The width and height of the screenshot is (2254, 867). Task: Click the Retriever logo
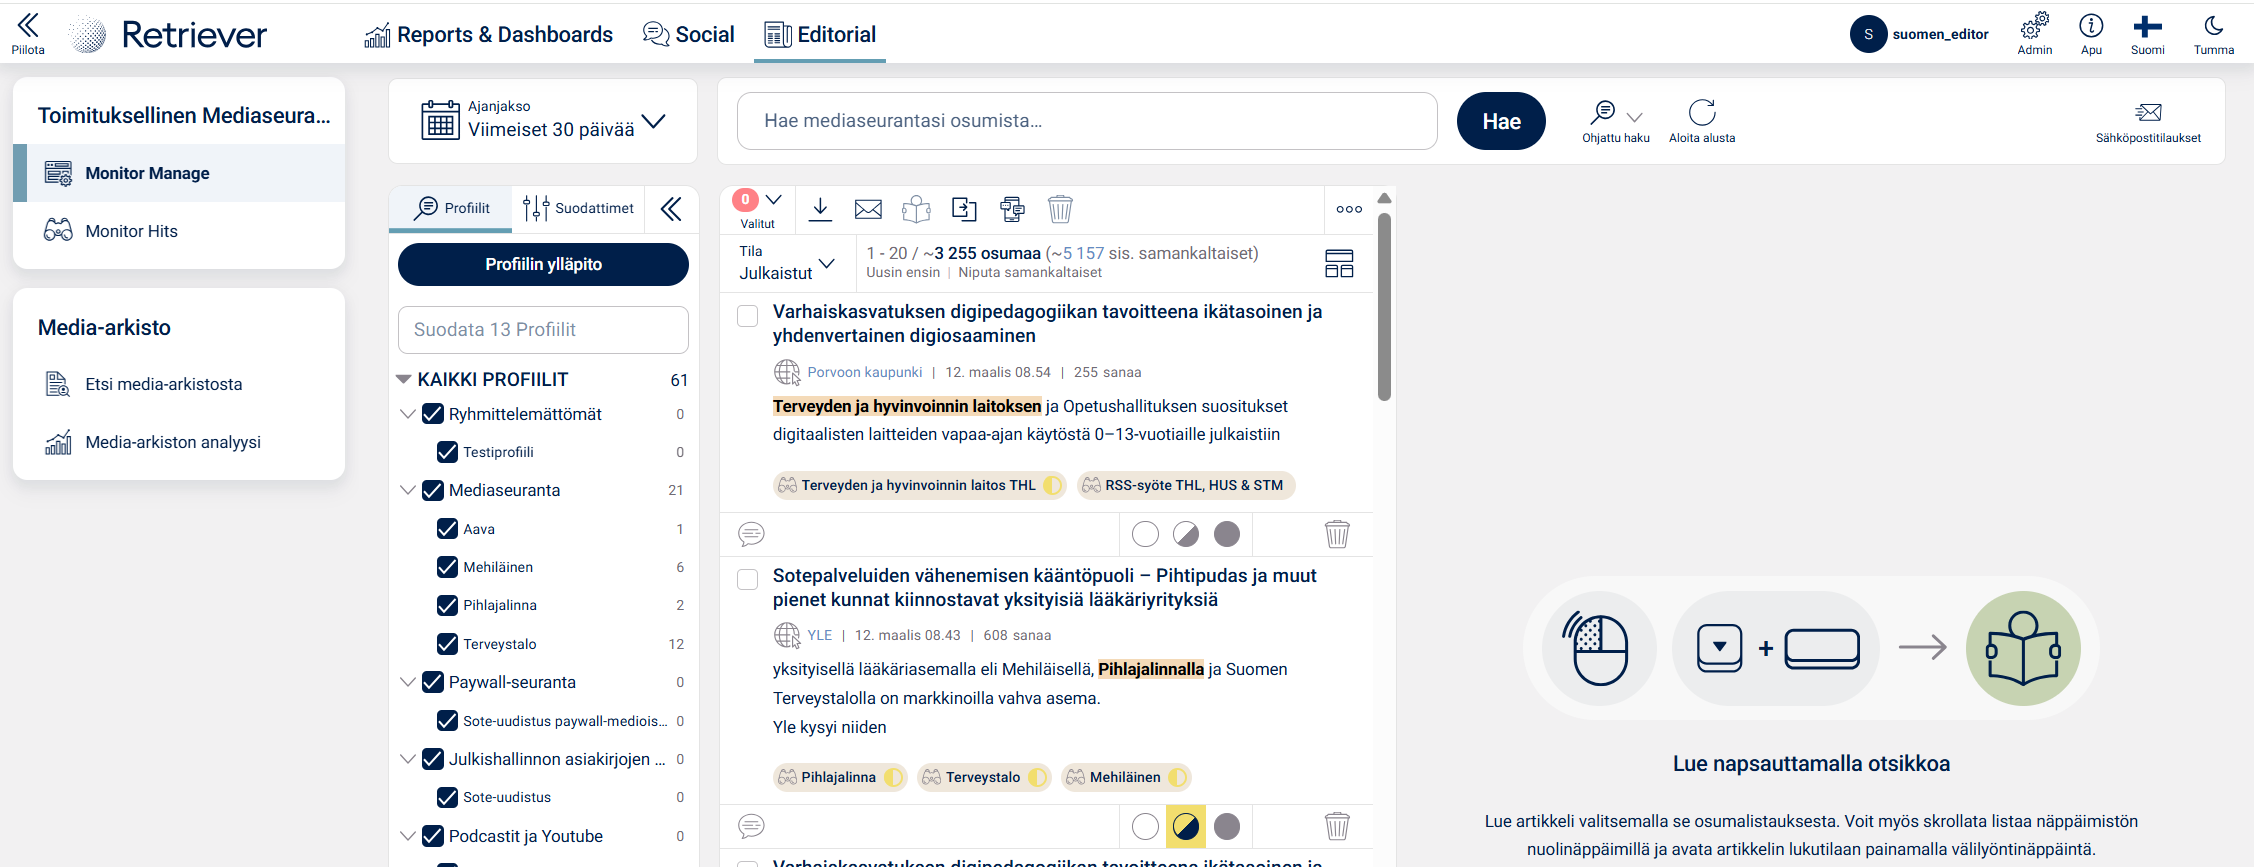(x=169, y=34)
